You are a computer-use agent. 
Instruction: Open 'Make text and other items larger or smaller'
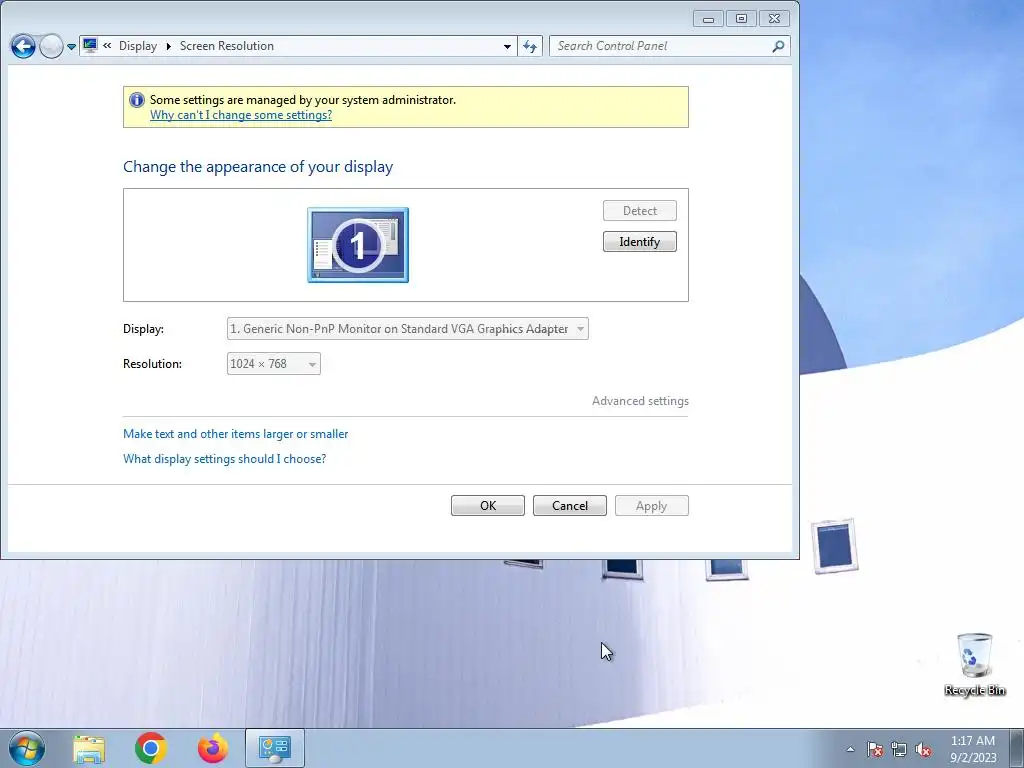point(236,434)
